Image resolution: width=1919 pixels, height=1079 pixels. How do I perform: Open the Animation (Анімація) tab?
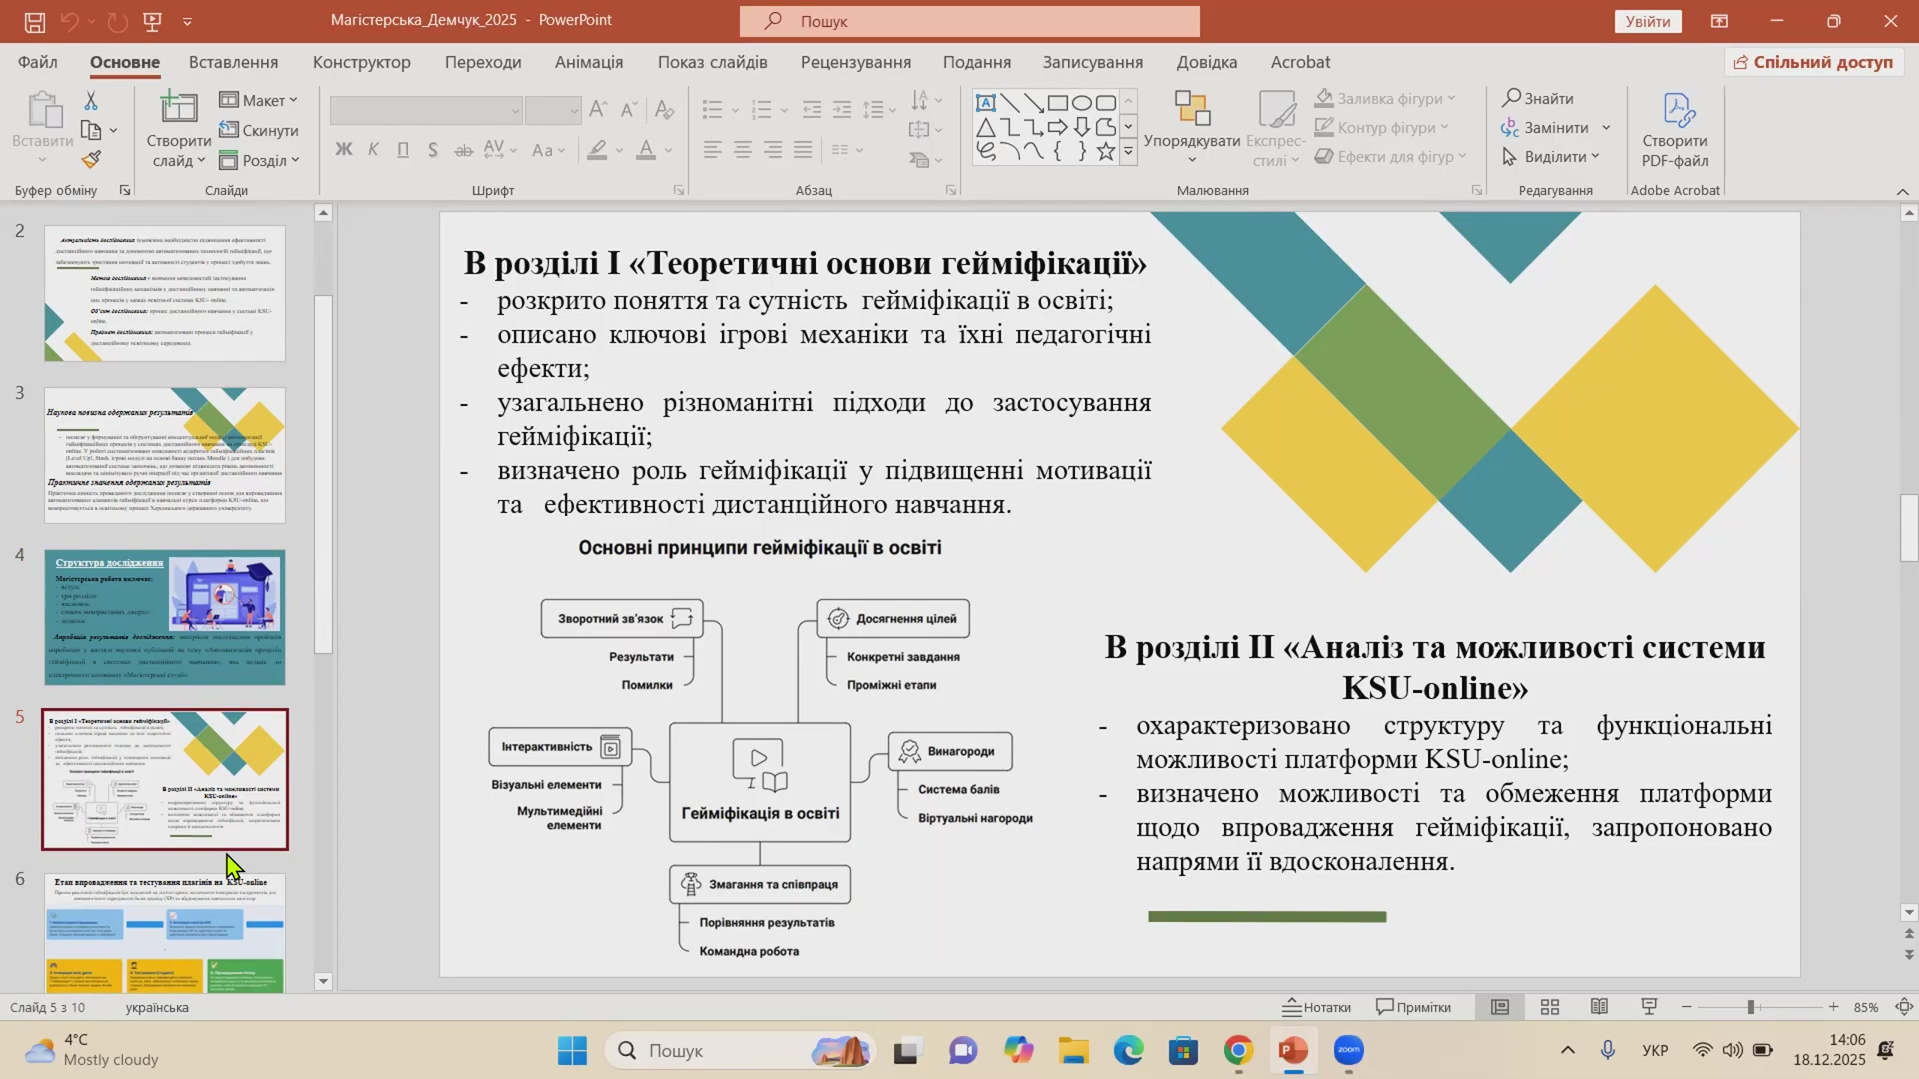coord(588,62)
